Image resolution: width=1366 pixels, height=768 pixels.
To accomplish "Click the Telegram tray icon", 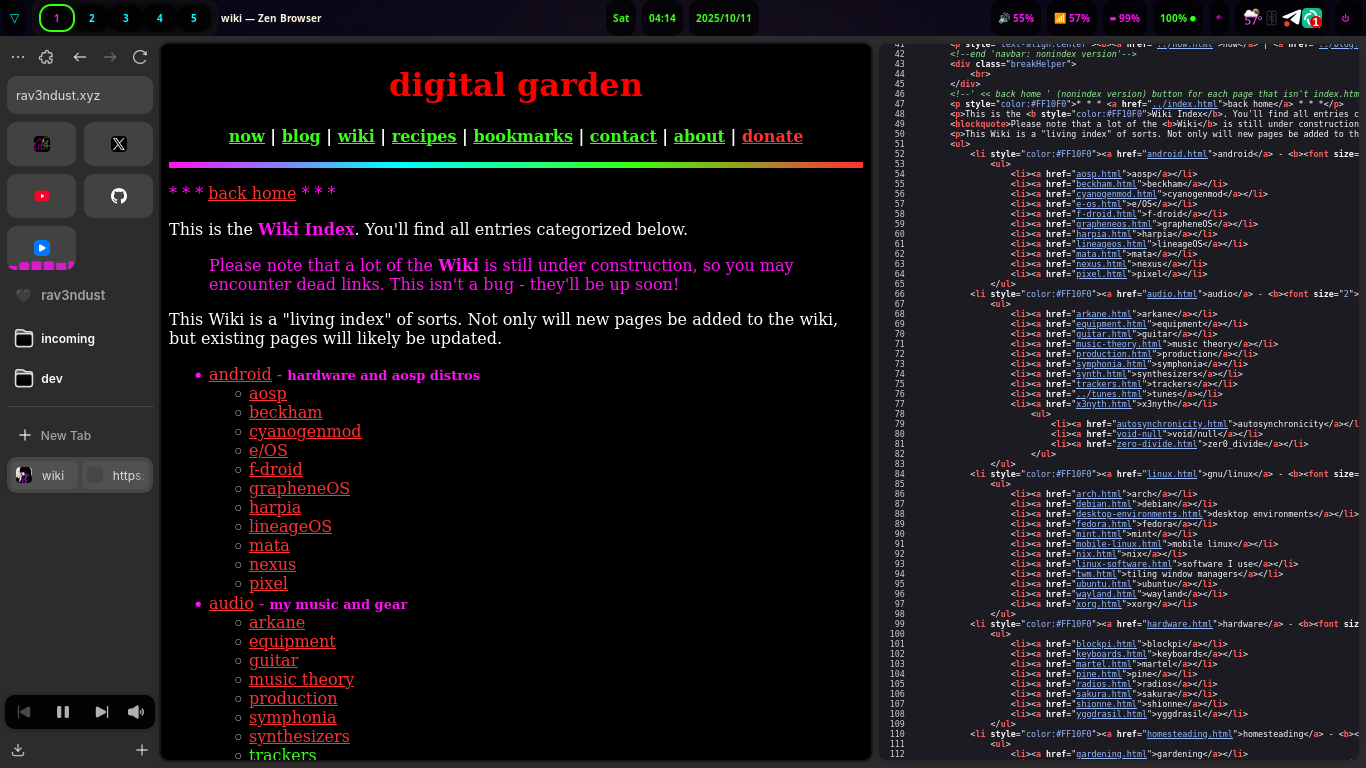I will coord(1292,18).
